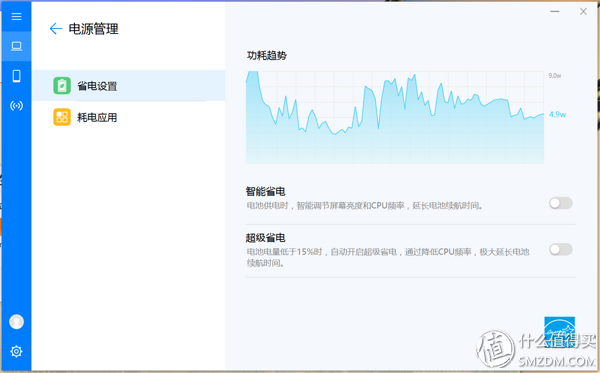
Task: Open the hamburger menu in the sidebar
Action: [x=16, y=16]
